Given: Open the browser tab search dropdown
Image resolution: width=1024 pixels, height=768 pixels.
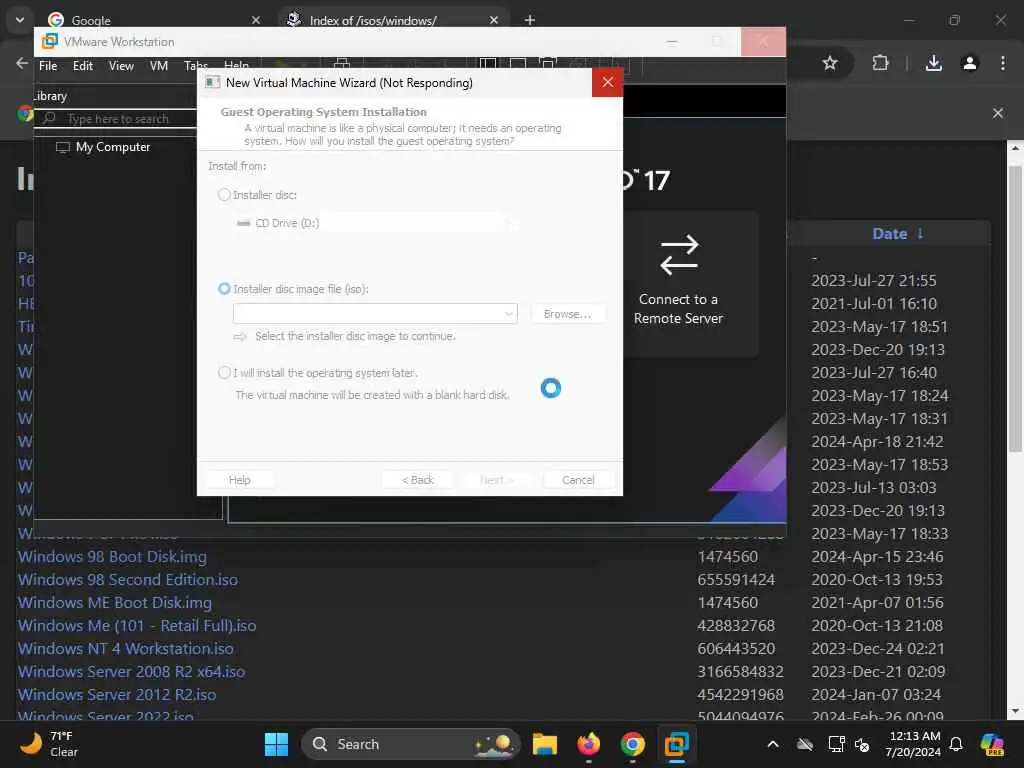Looking at the screenshot, I should pyautogui.click(x=20, y=20).
